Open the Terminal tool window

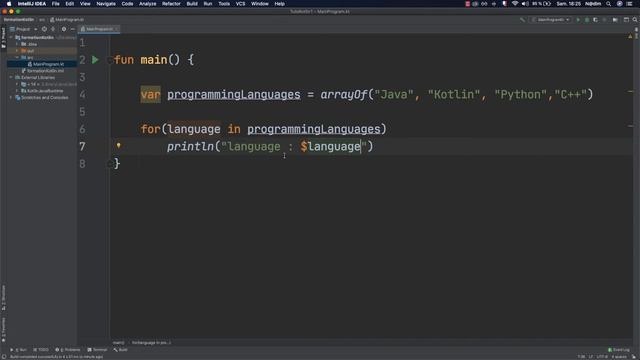coord(97,350)
